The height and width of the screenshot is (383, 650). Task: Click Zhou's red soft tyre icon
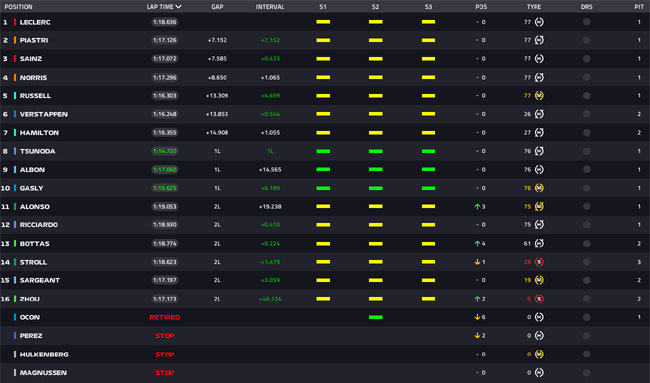click(x=539, y=299)
